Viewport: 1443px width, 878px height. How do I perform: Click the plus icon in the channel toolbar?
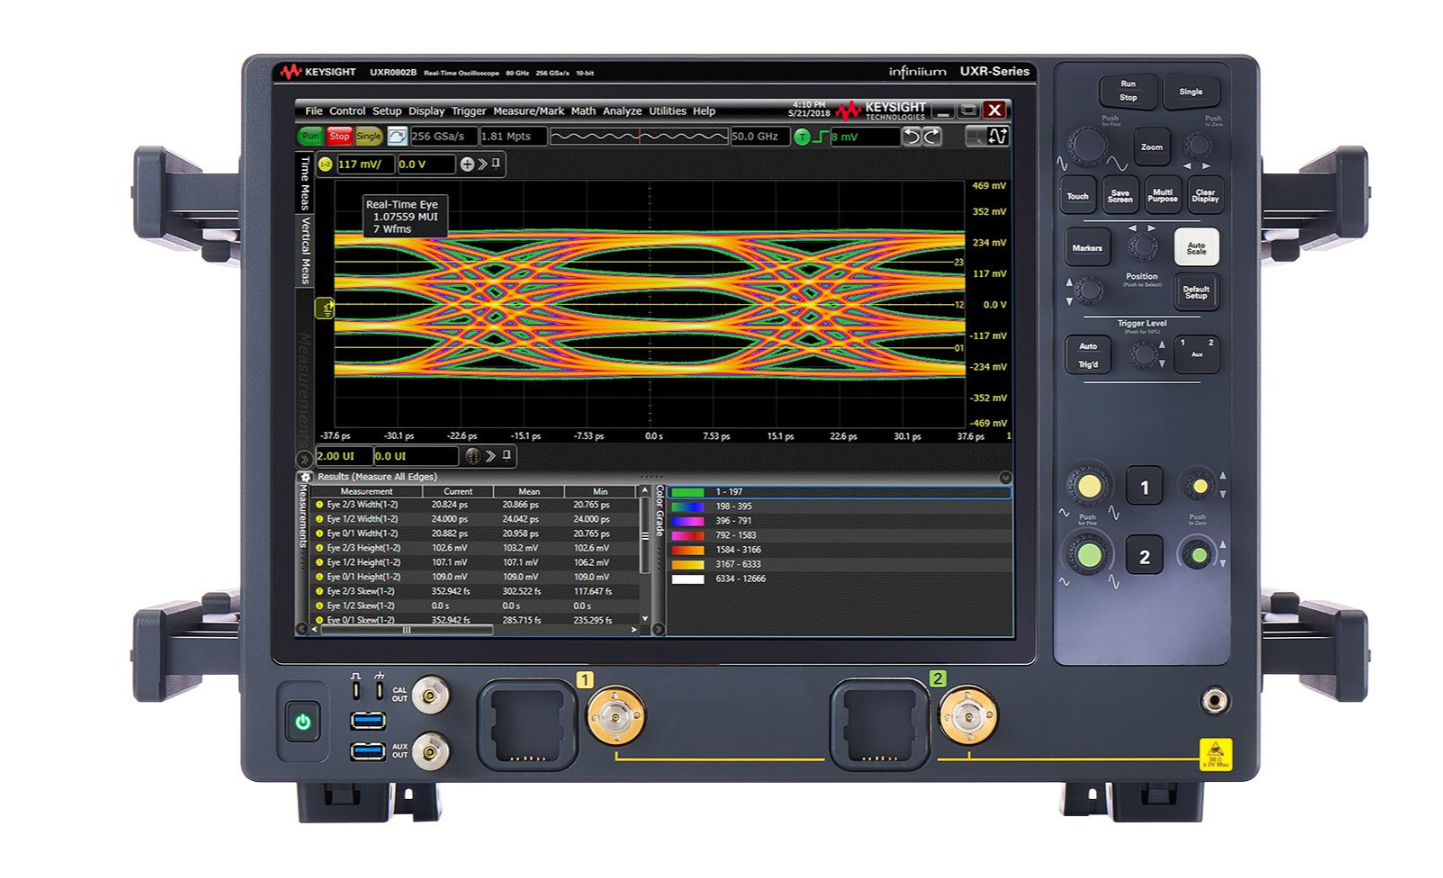(468, 166)
